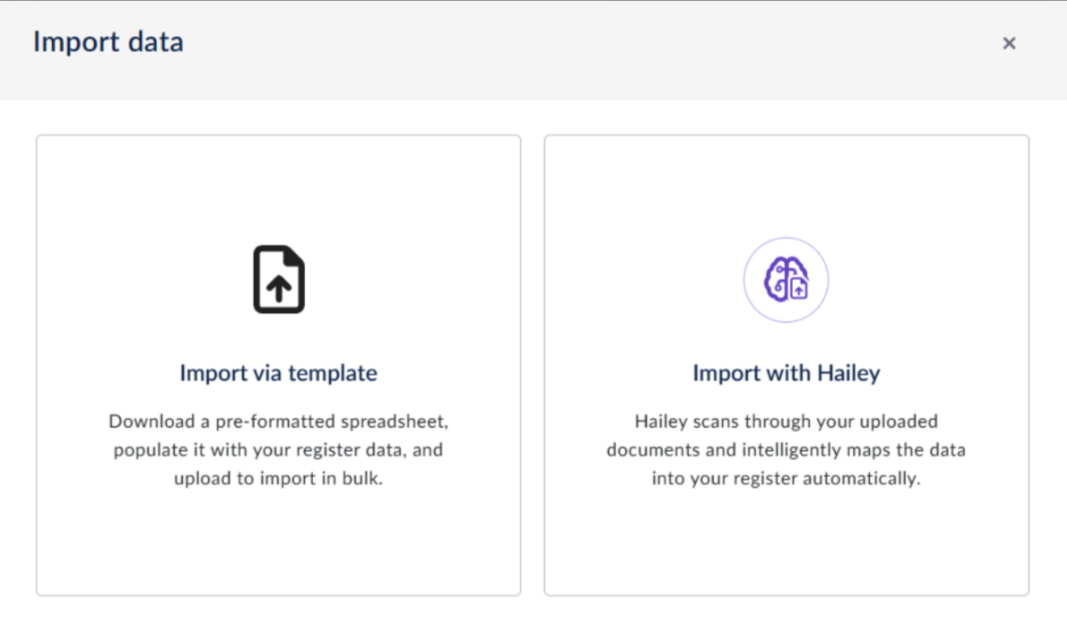Close the Import data dialog
The image size is (1067, 632).
pos(1009,43)
